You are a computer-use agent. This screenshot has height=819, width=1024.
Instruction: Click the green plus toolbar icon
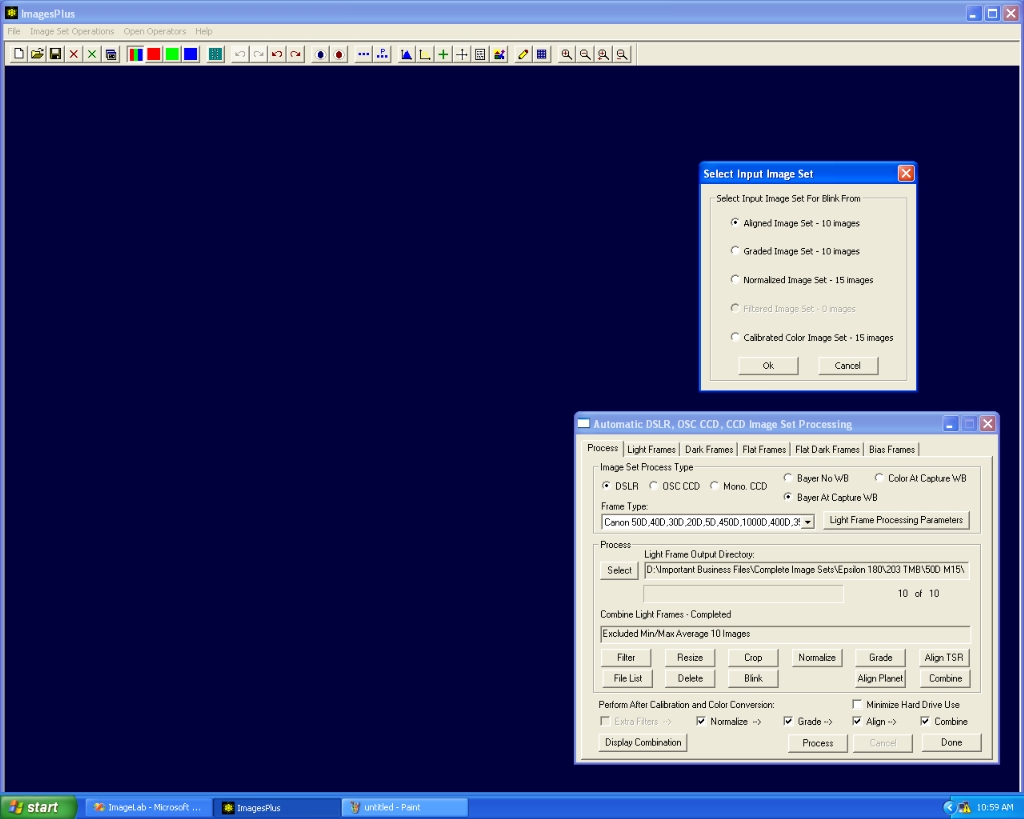(x=443, y=54)
